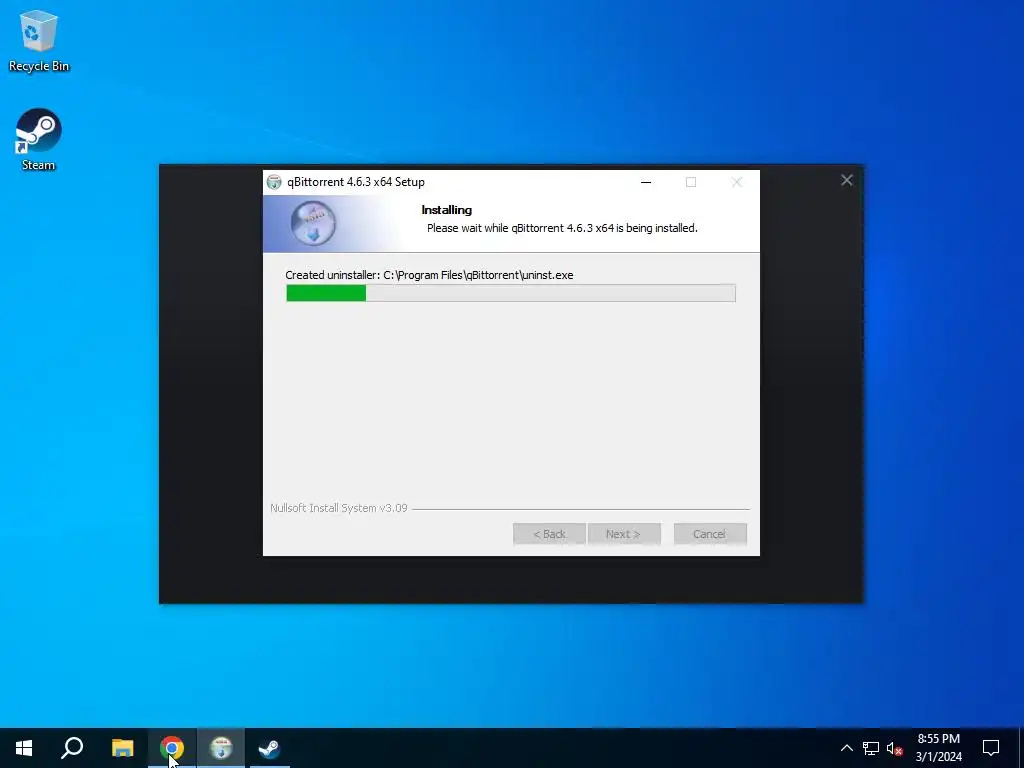Minimize the qBittorrent Setup window

coord(646,182)
